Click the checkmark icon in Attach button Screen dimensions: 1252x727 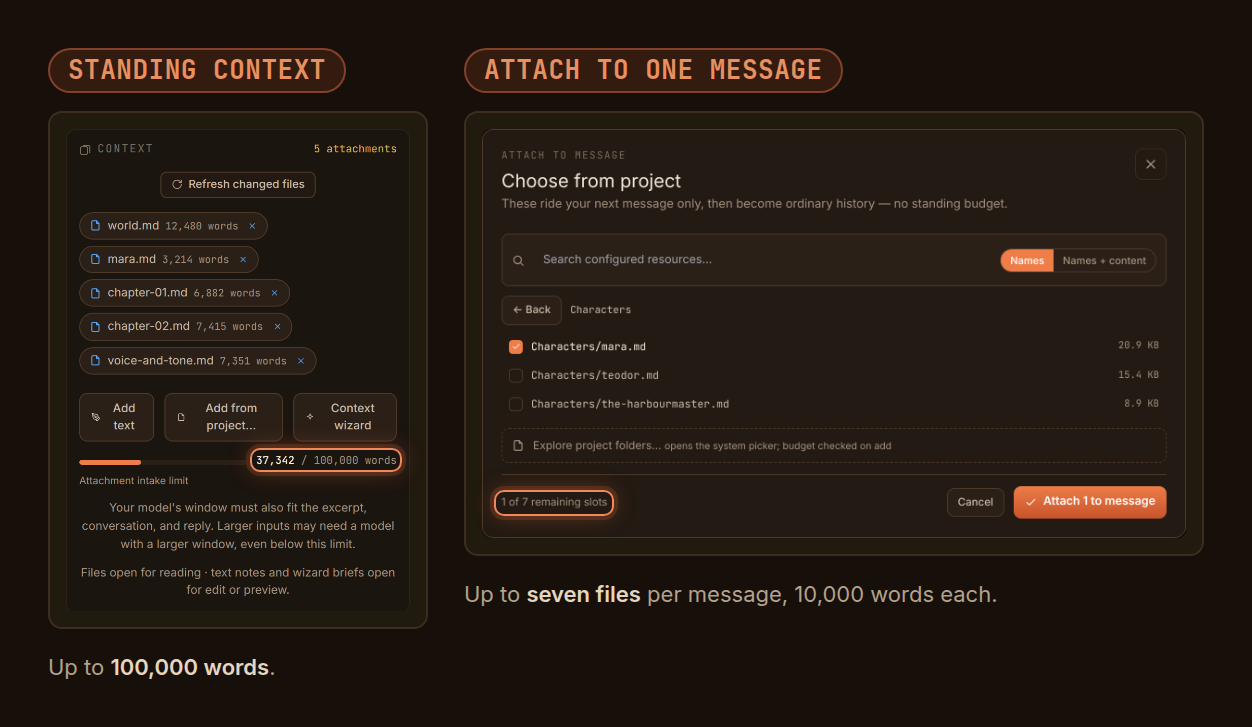[x=1031, y=502]
